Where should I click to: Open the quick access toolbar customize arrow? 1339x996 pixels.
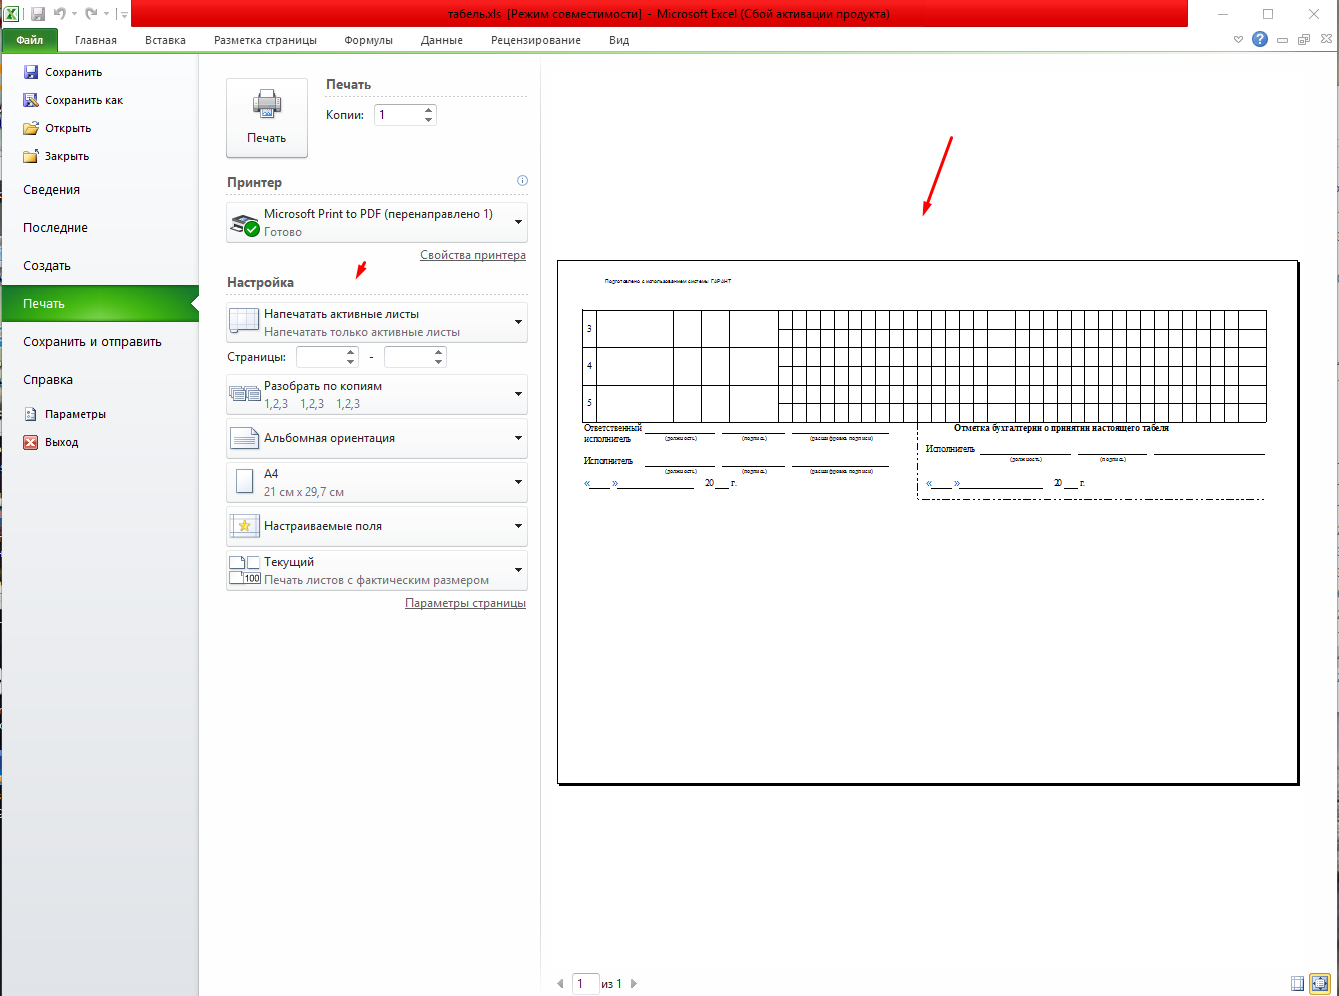(x=124, y=14)
